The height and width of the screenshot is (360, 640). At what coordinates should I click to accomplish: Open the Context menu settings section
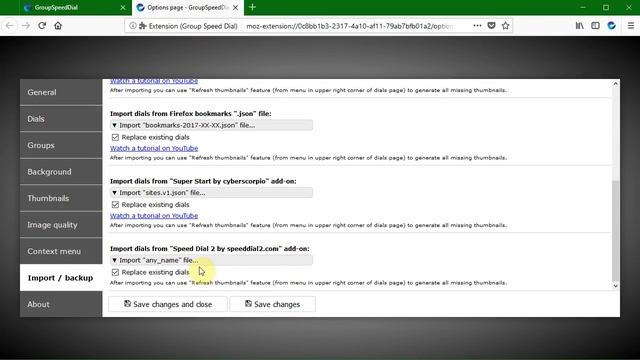(x=61, y=251)
